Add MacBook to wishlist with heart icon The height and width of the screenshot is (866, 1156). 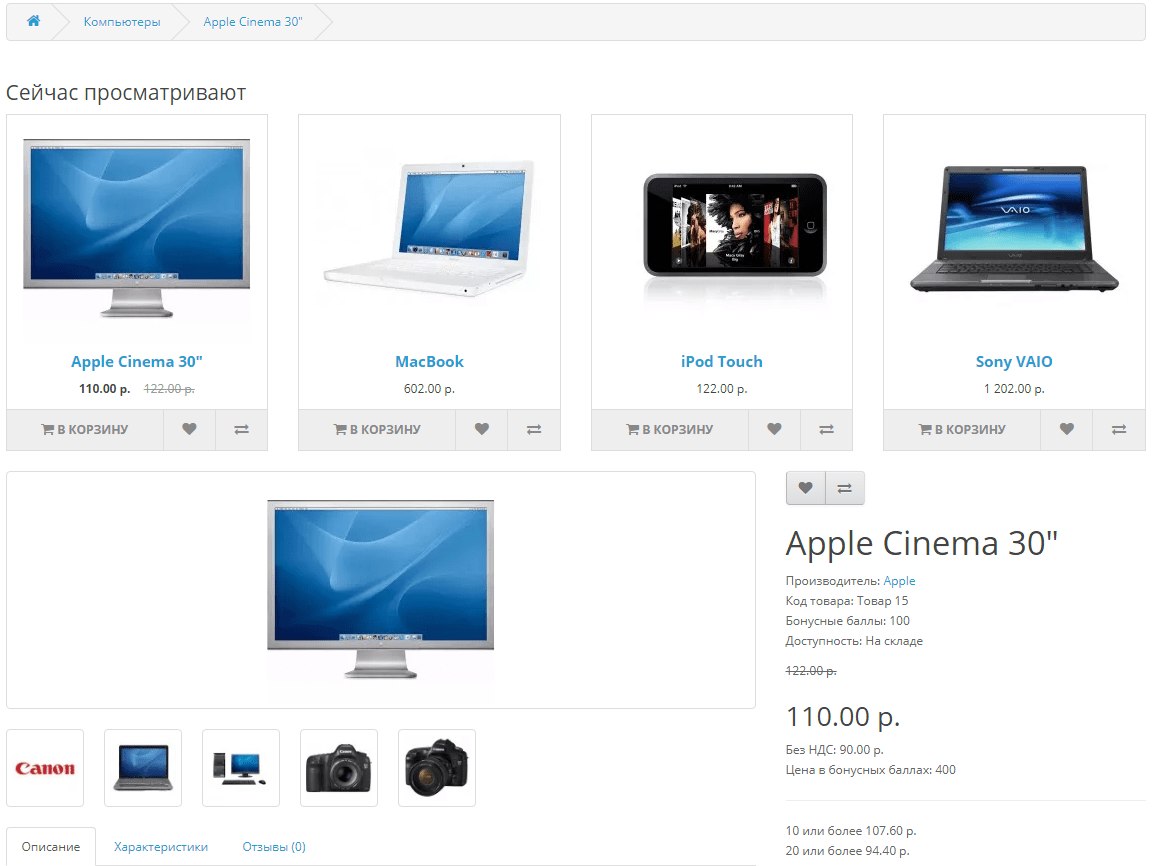click(481, 429)
